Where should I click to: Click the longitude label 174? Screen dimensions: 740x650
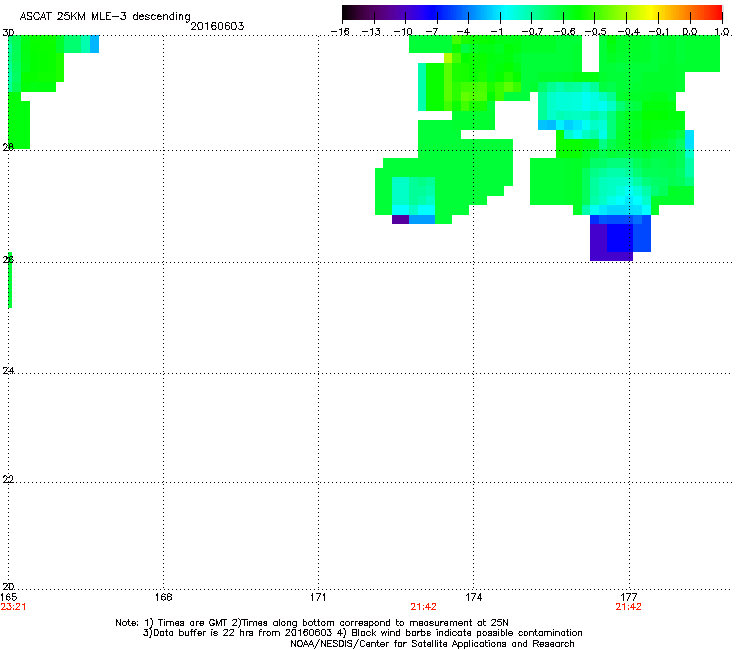coord(473,597)
